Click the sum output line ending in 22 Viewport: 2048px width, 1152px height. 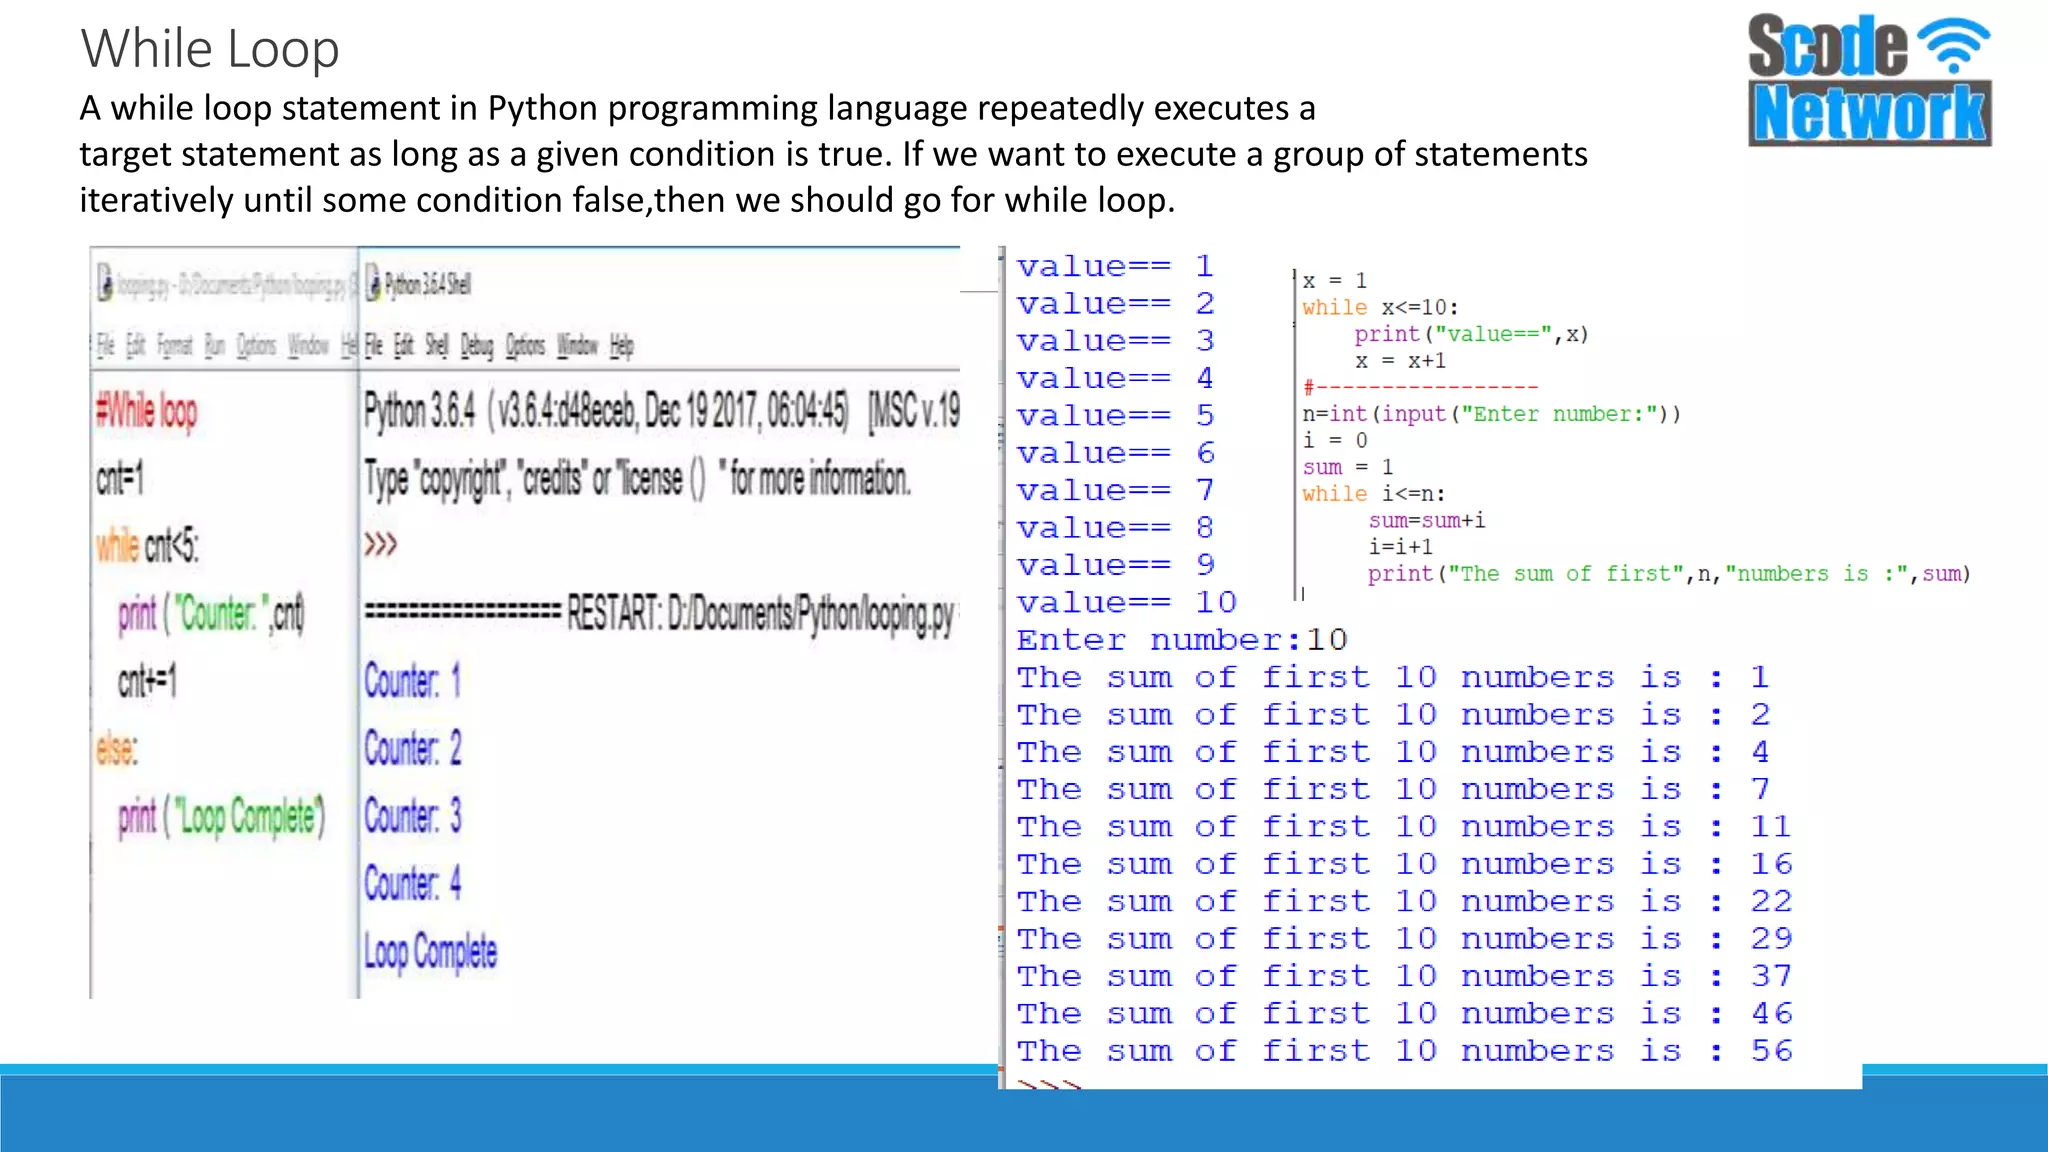1405,902
